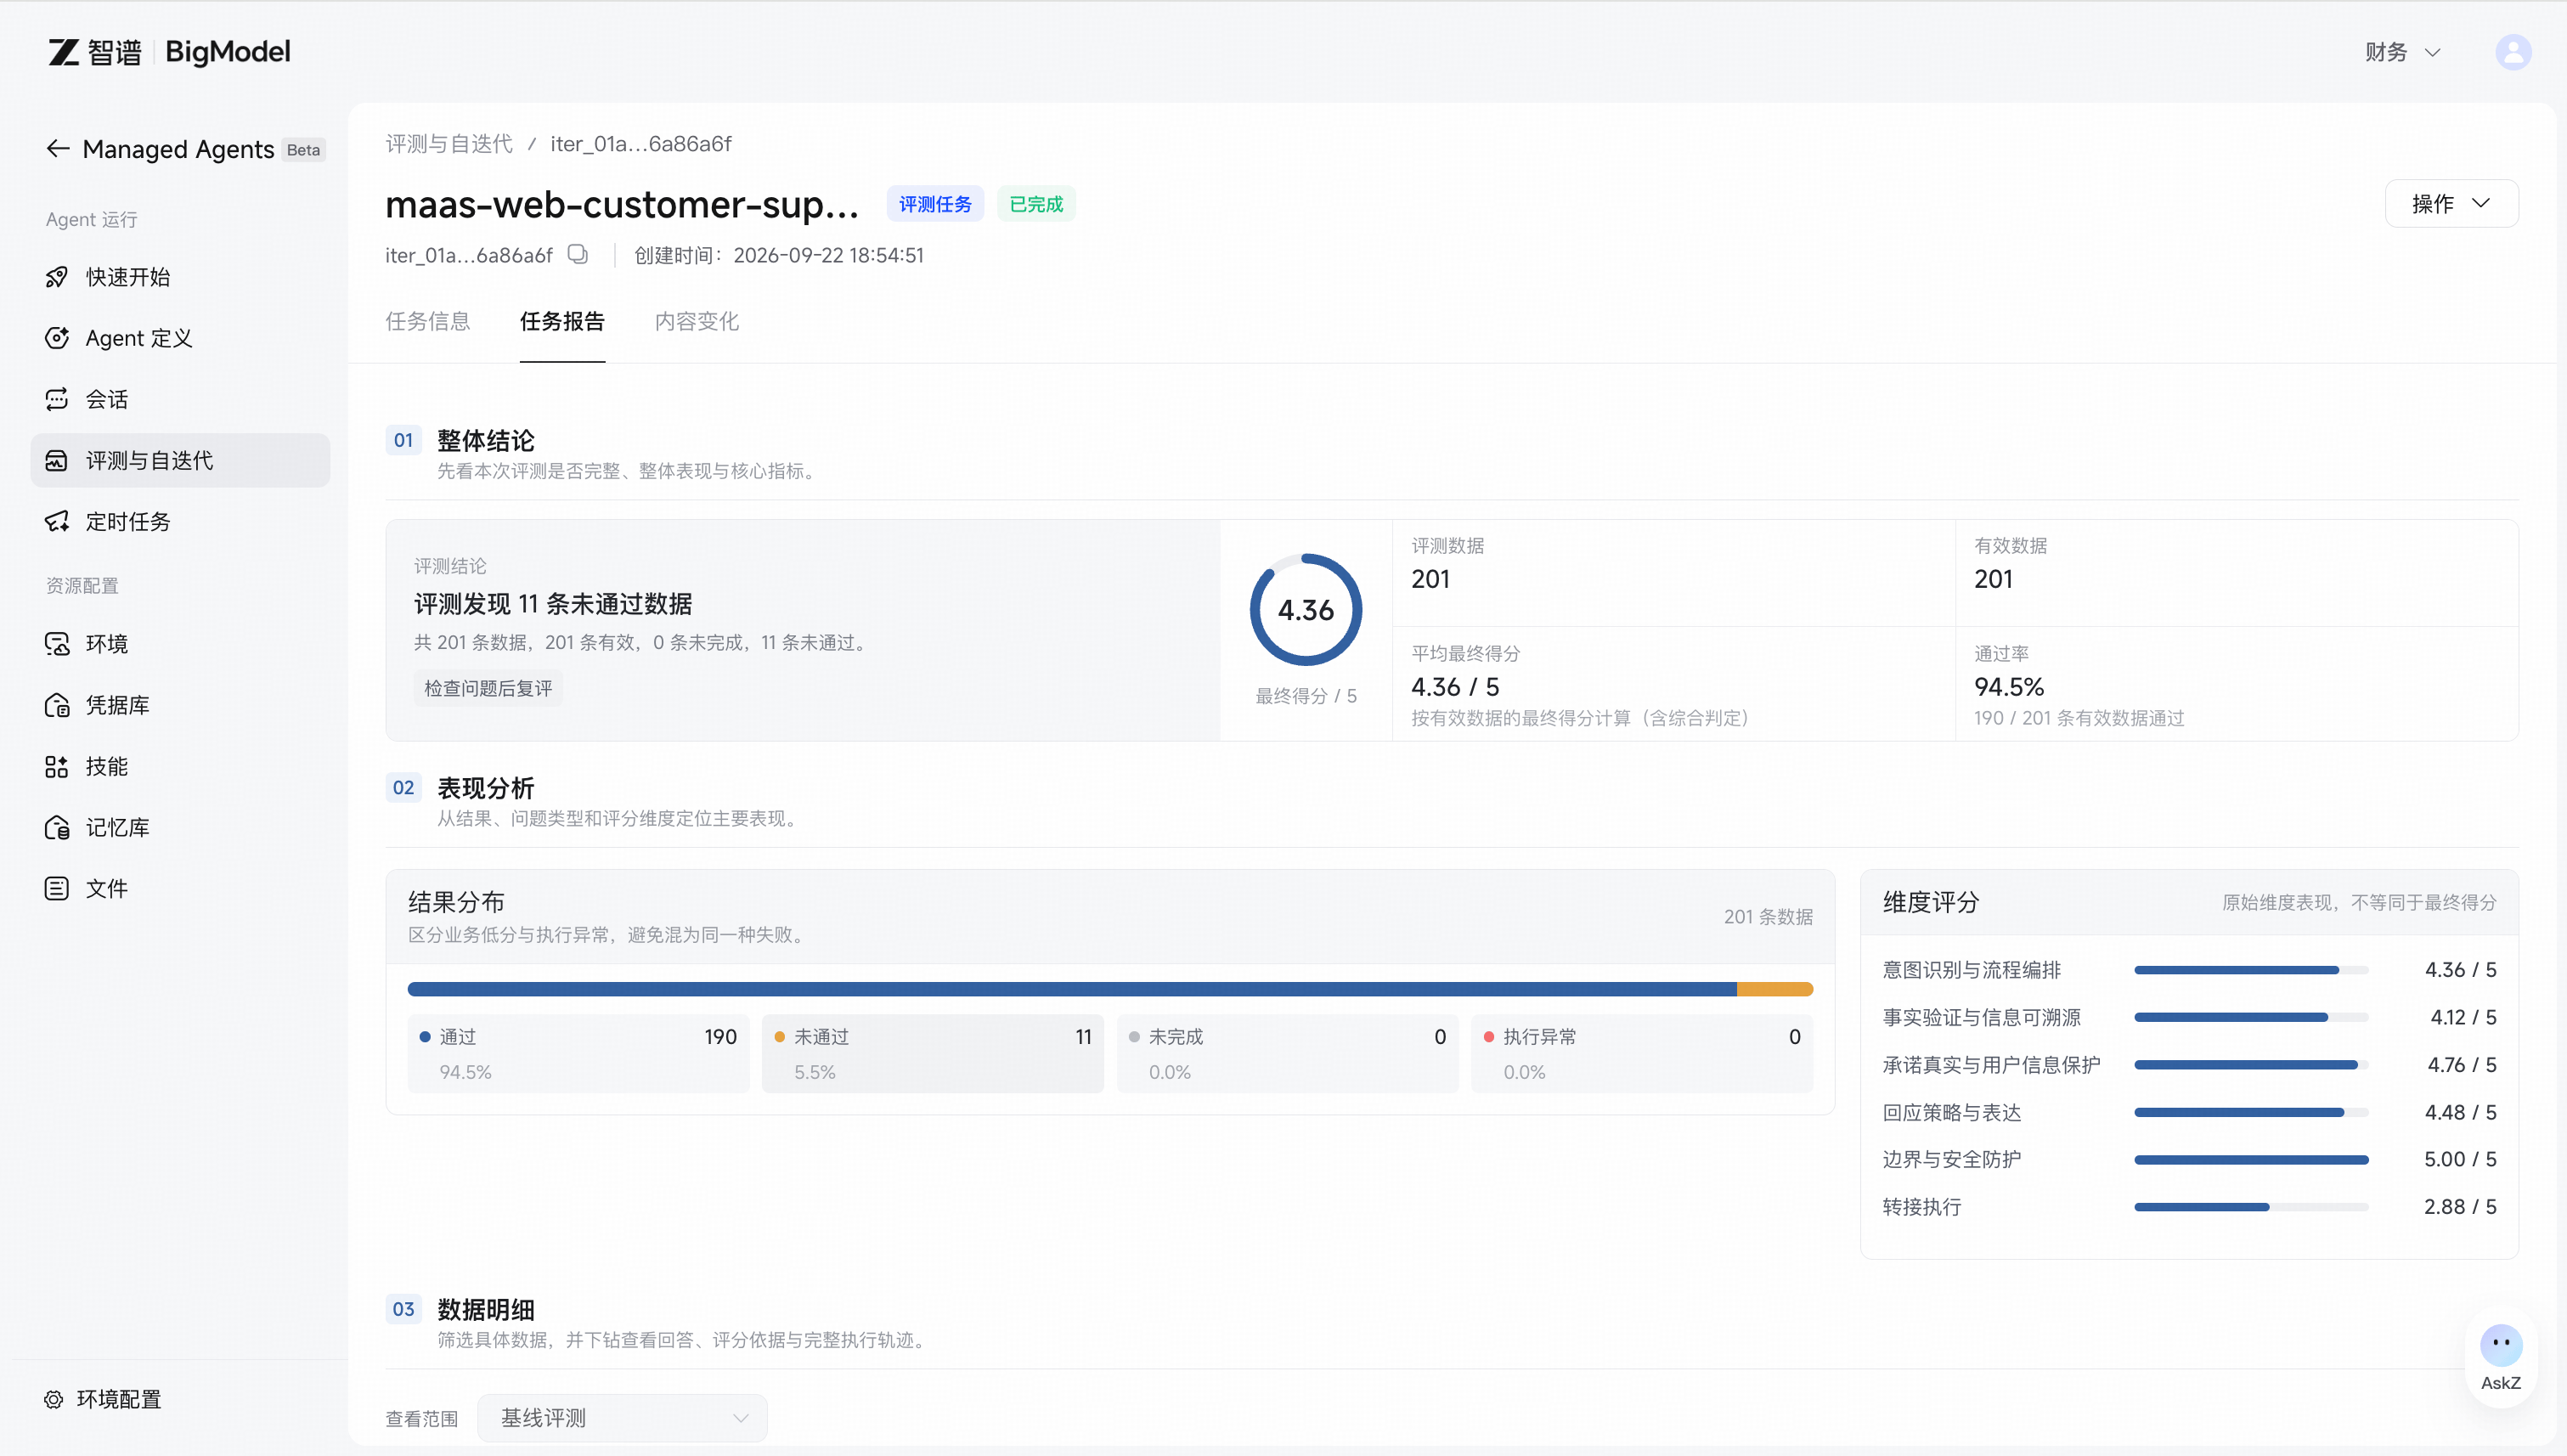Image resolution: width=2567 pixels, height=1456 pixels.
Task: Open 记忆库 menu item
Action: tap(180, 827)
